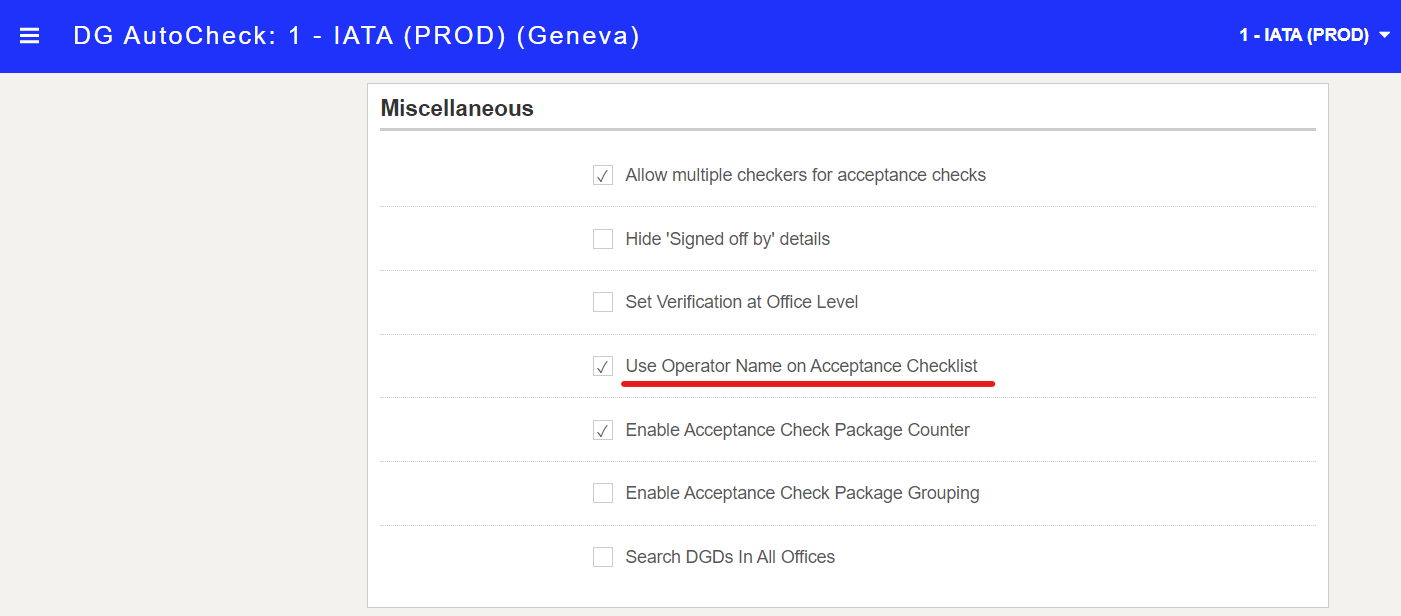Click the Miscellaneous section heading
Viewport: 1401px width, 616px height.
(457, 108)
